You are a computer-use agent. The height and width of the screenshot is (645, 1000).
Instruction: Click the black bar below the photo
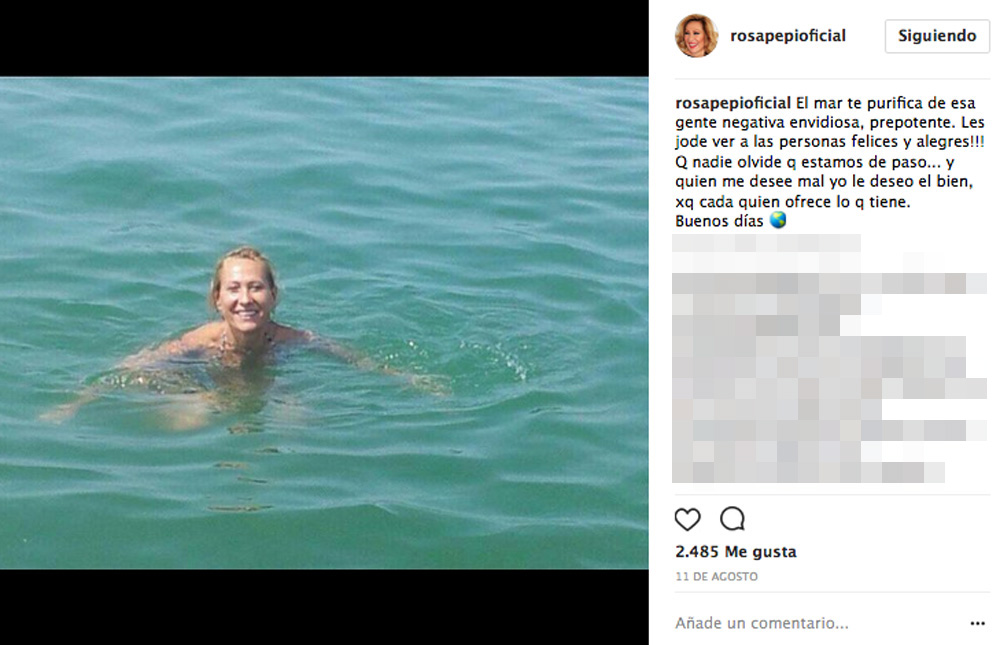[x=324, y=606]
